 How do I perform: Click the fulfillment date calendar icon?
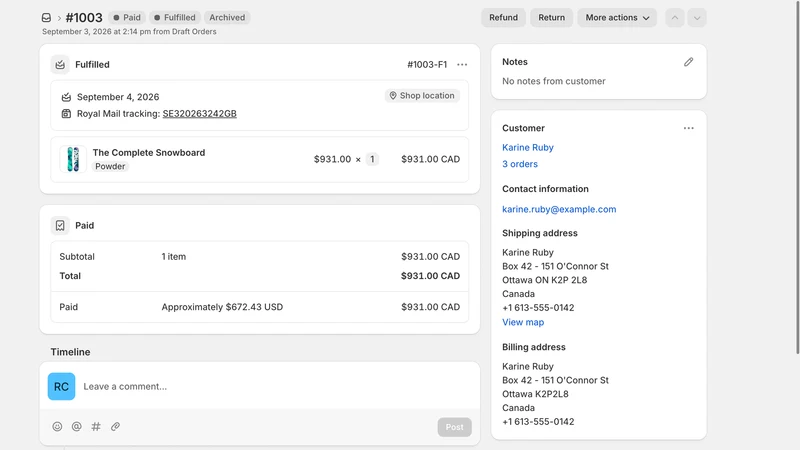(x=66, y=97)
